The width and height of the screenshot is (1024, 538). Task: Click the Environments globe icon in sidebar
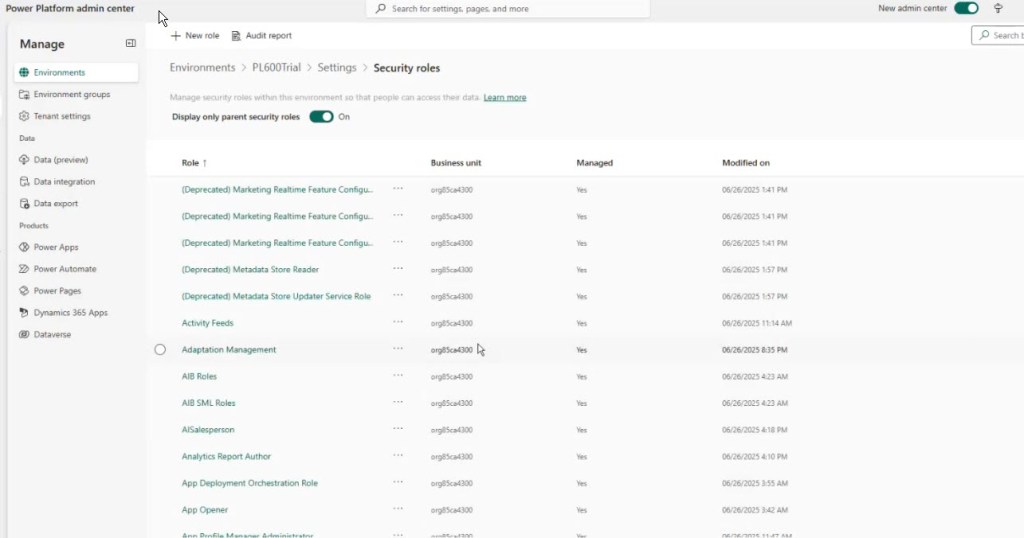pos(25,73)
